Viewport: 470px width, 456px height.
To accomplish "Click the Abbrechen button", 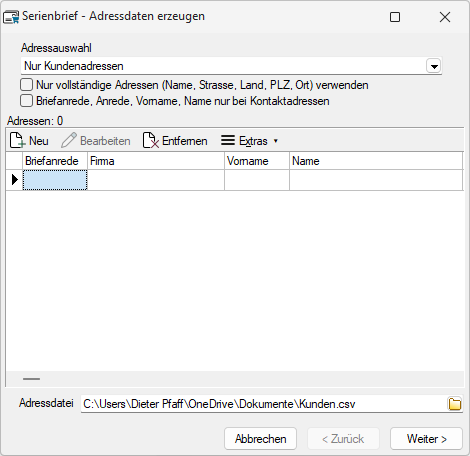I will point(260,439).
